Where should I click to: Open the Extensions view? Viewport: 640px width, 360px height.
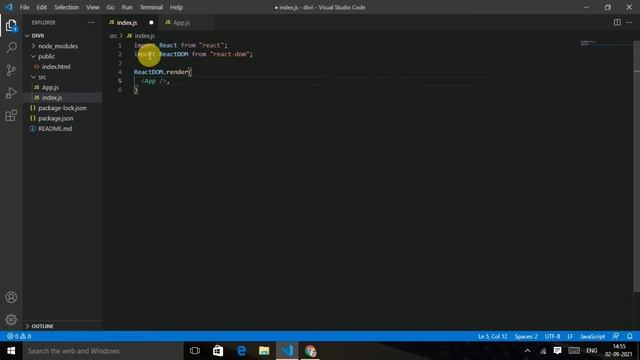11,116
